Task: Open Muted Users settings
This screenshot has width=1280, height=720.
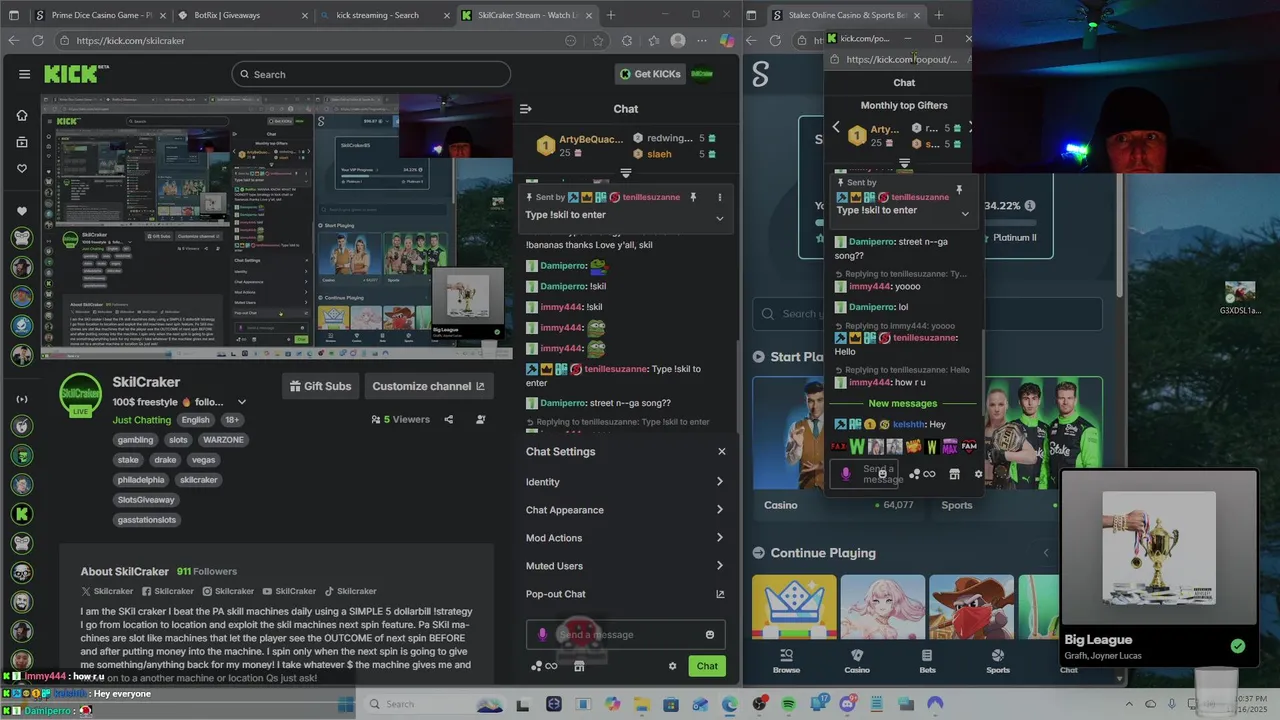Action: pyautogui.click(x=625, y=566)
